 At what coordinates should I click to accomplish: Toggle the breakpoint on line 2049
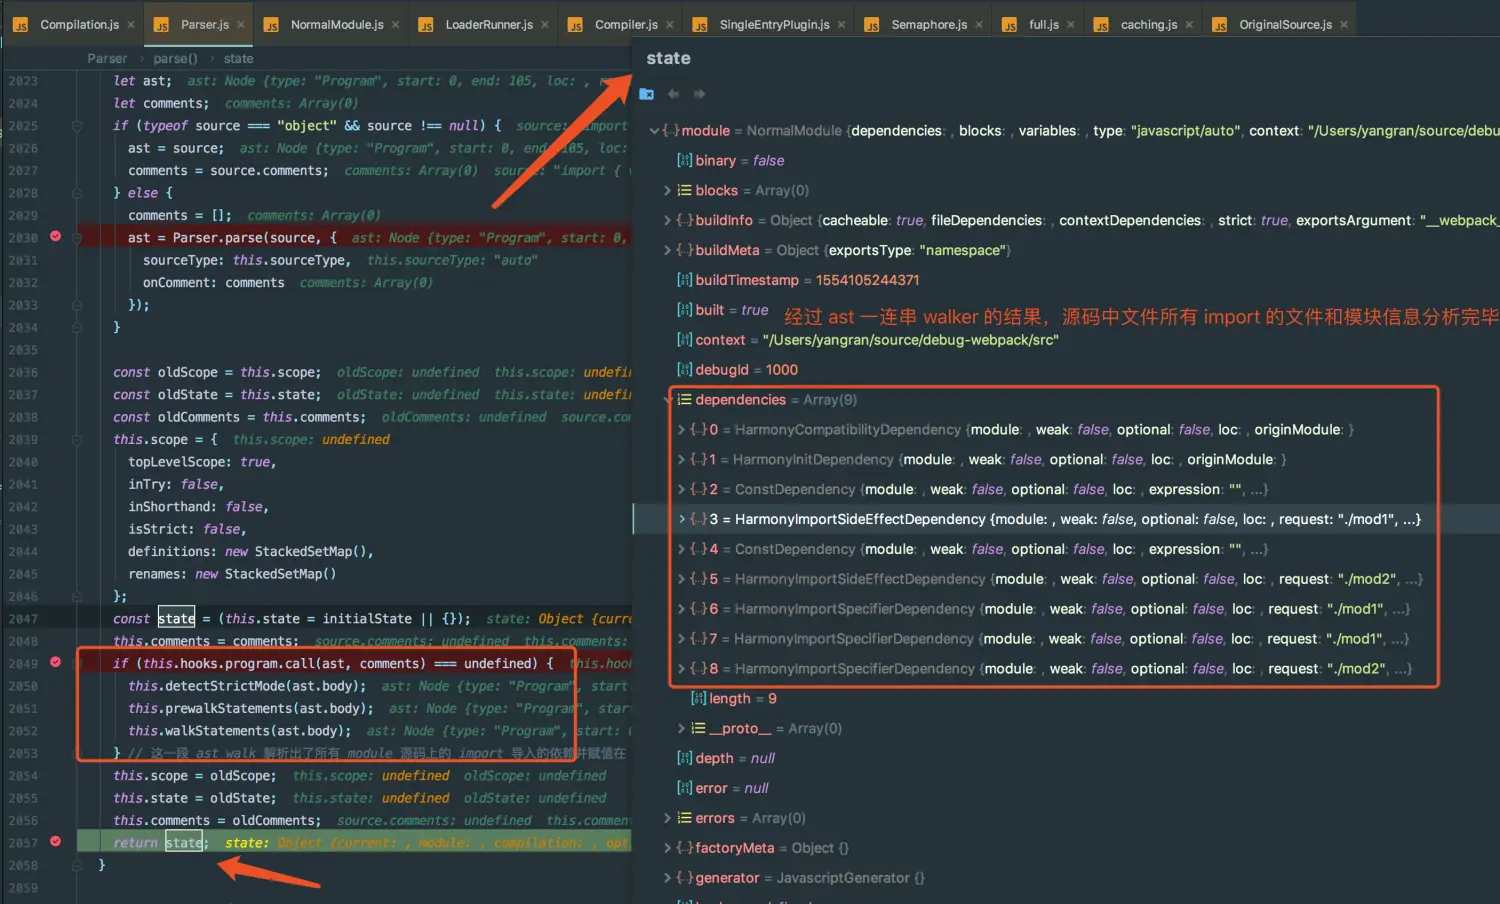56,662
